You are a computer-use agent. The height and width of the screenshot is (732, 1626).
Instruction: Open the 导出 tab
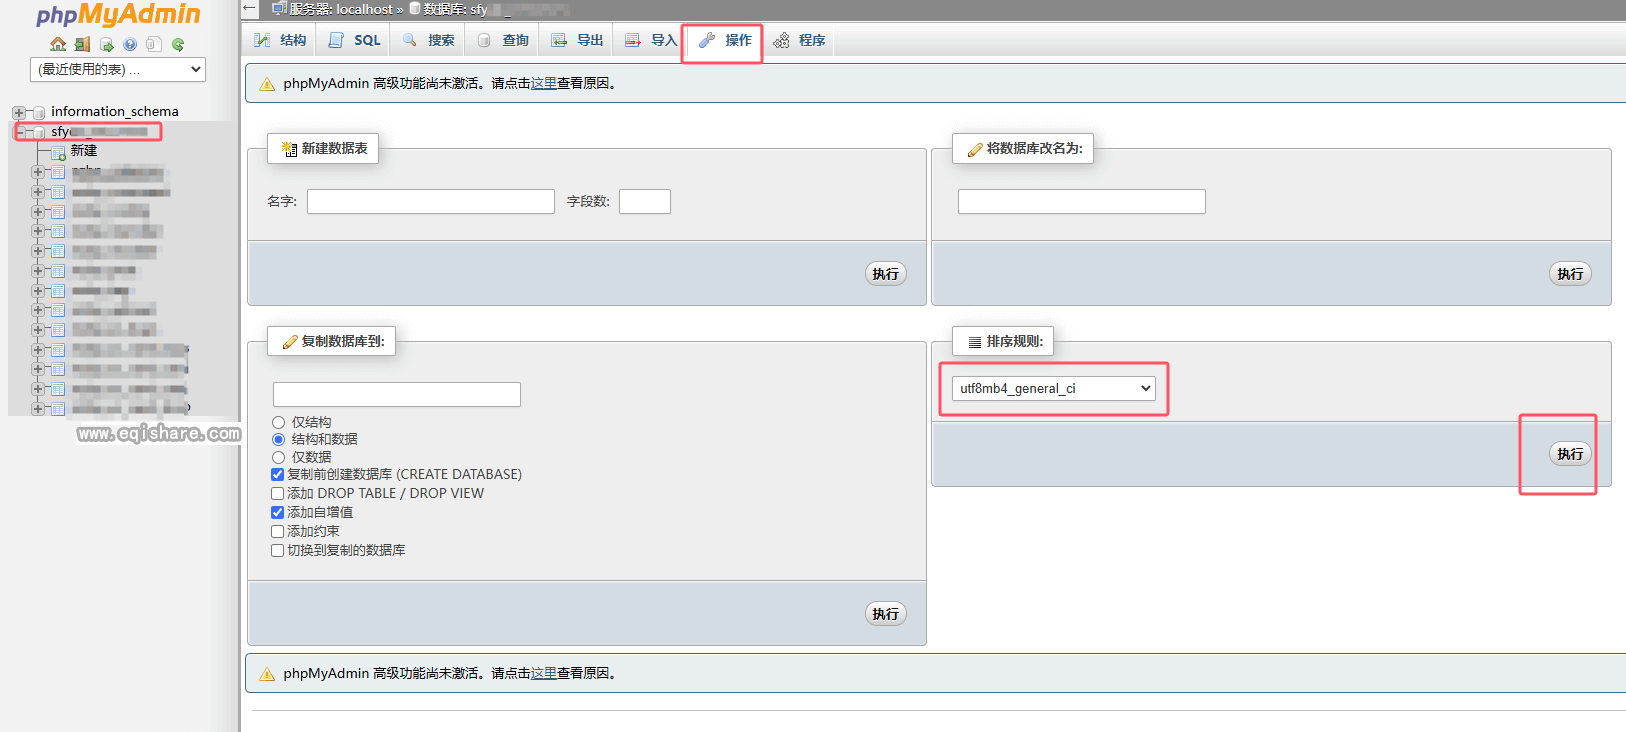point(578,40)
